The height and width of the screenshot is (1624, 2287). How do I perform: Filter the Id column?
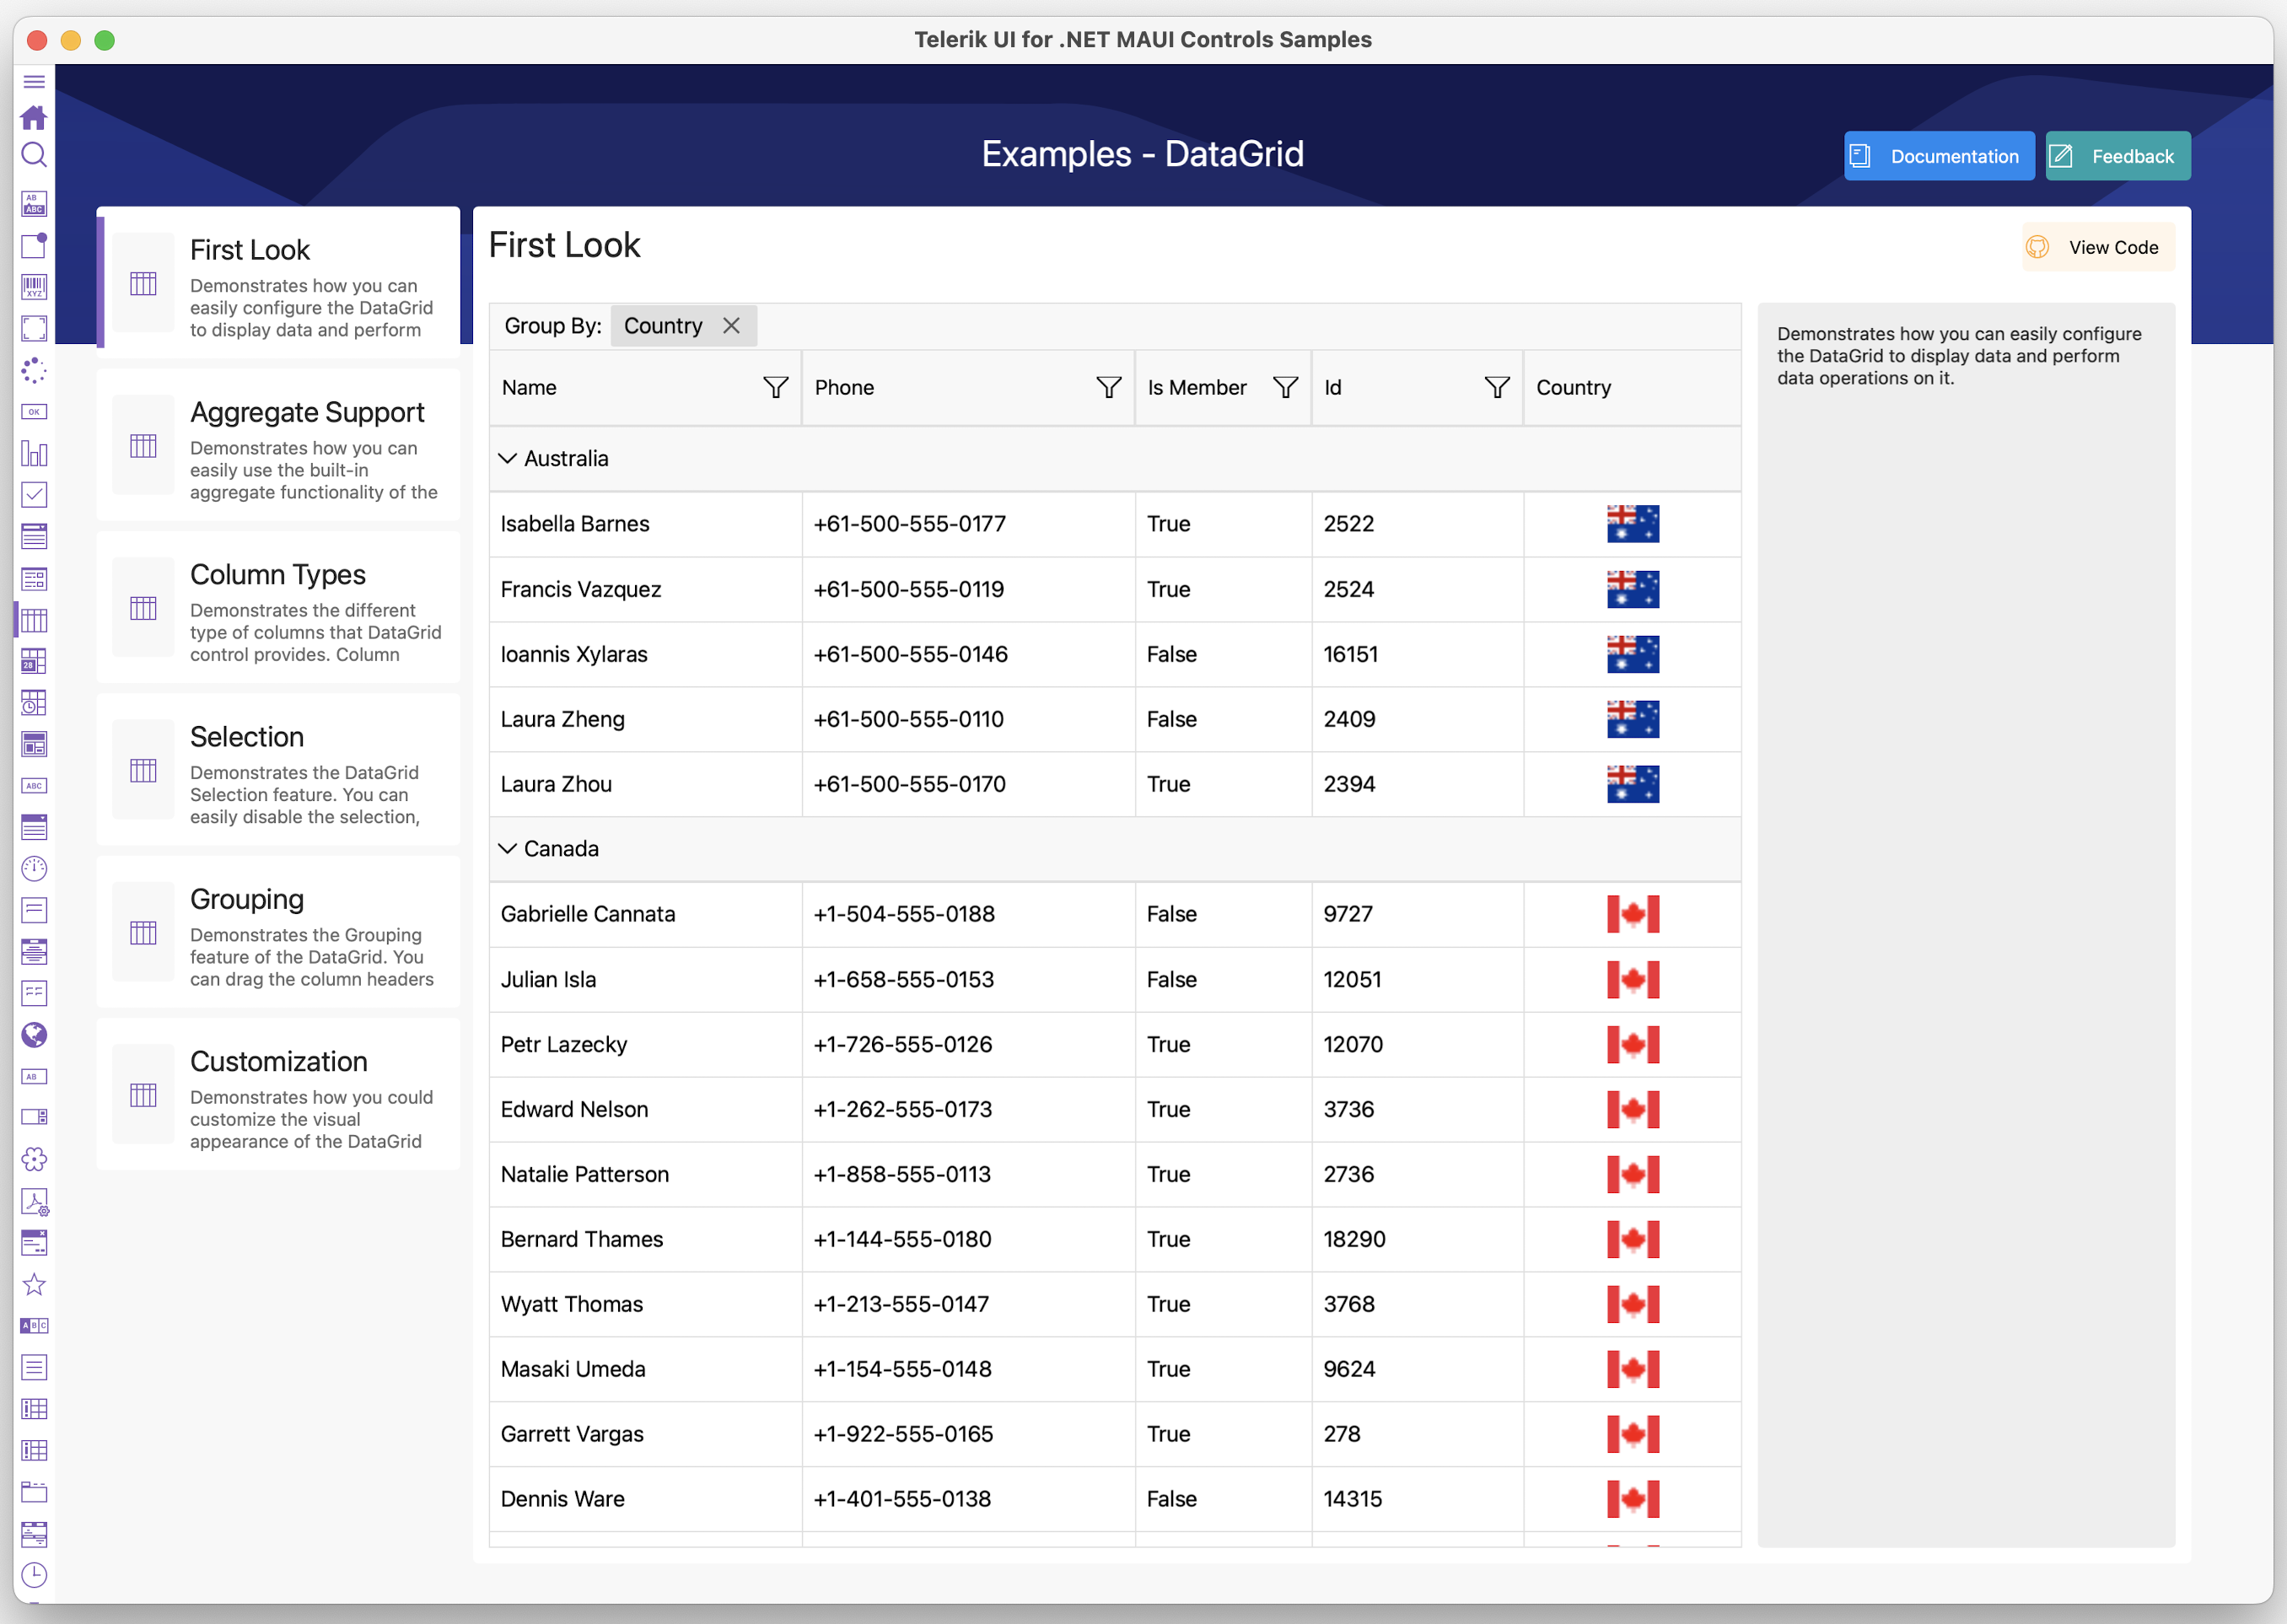[x=1497, y=388]
